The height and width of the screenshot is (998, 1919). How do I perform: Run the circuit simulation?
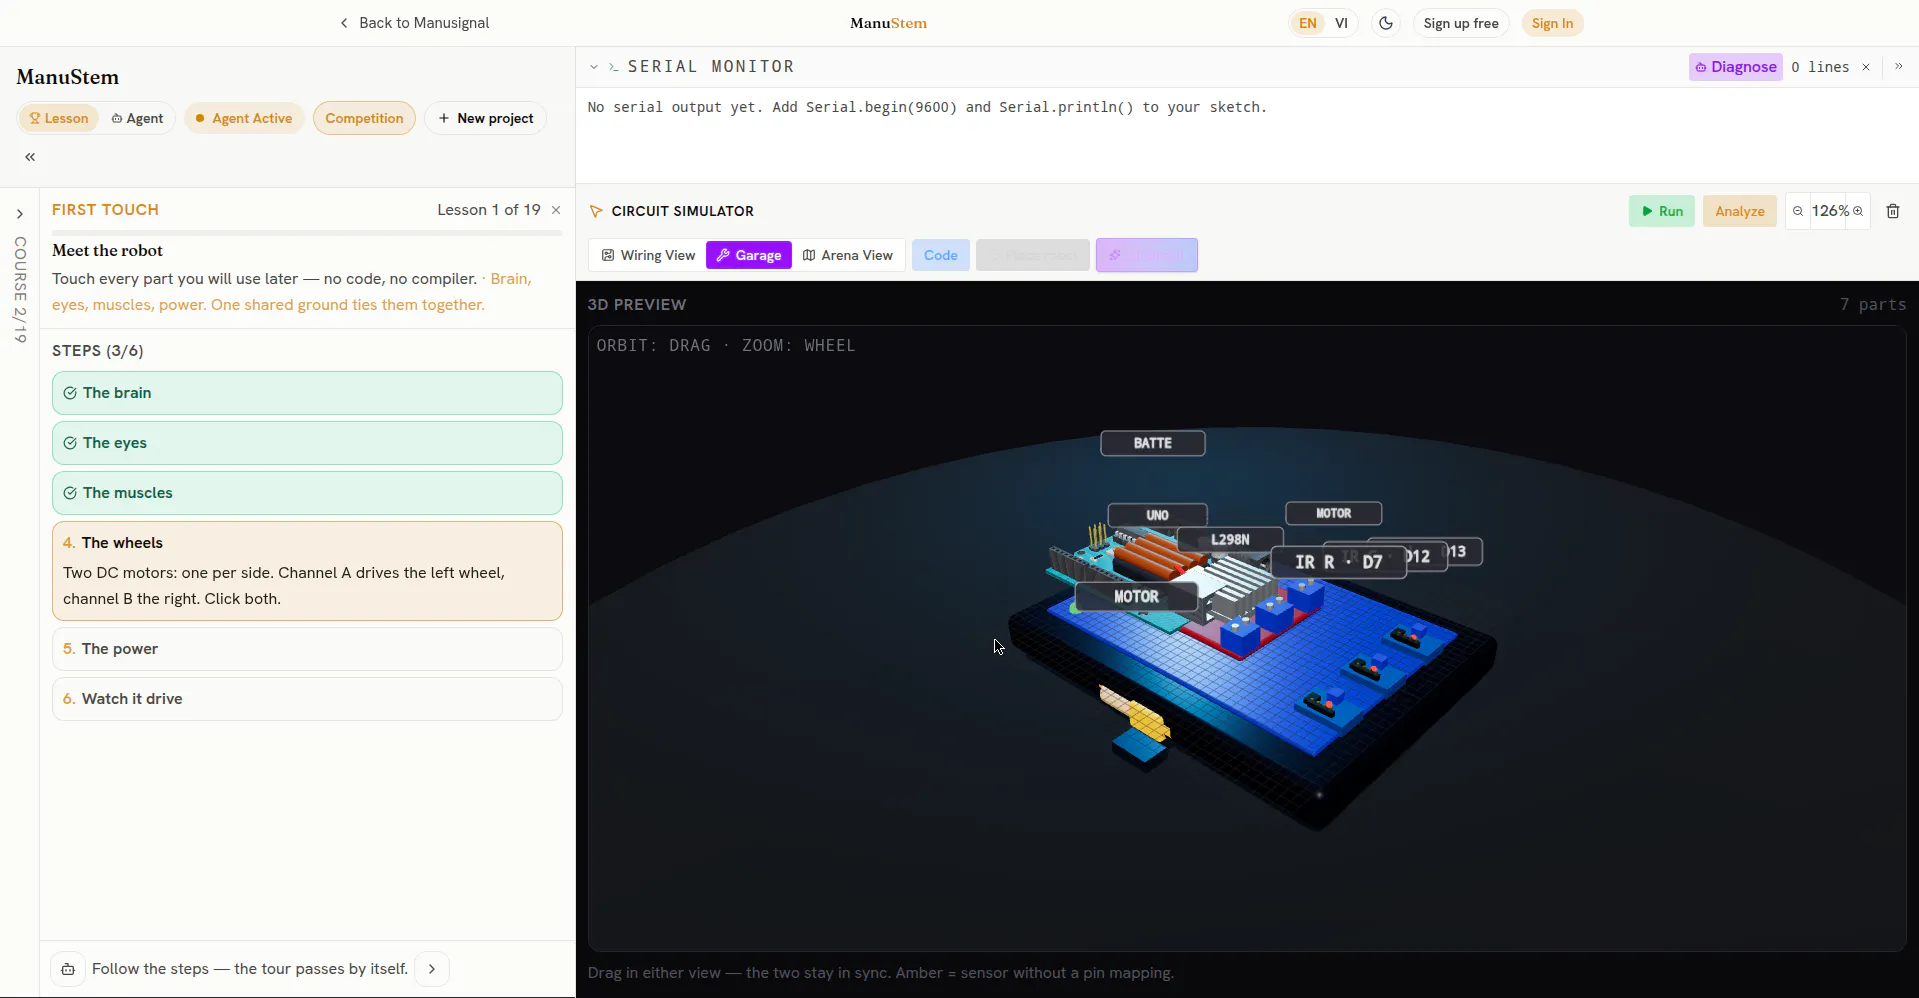pos(1662,211)
